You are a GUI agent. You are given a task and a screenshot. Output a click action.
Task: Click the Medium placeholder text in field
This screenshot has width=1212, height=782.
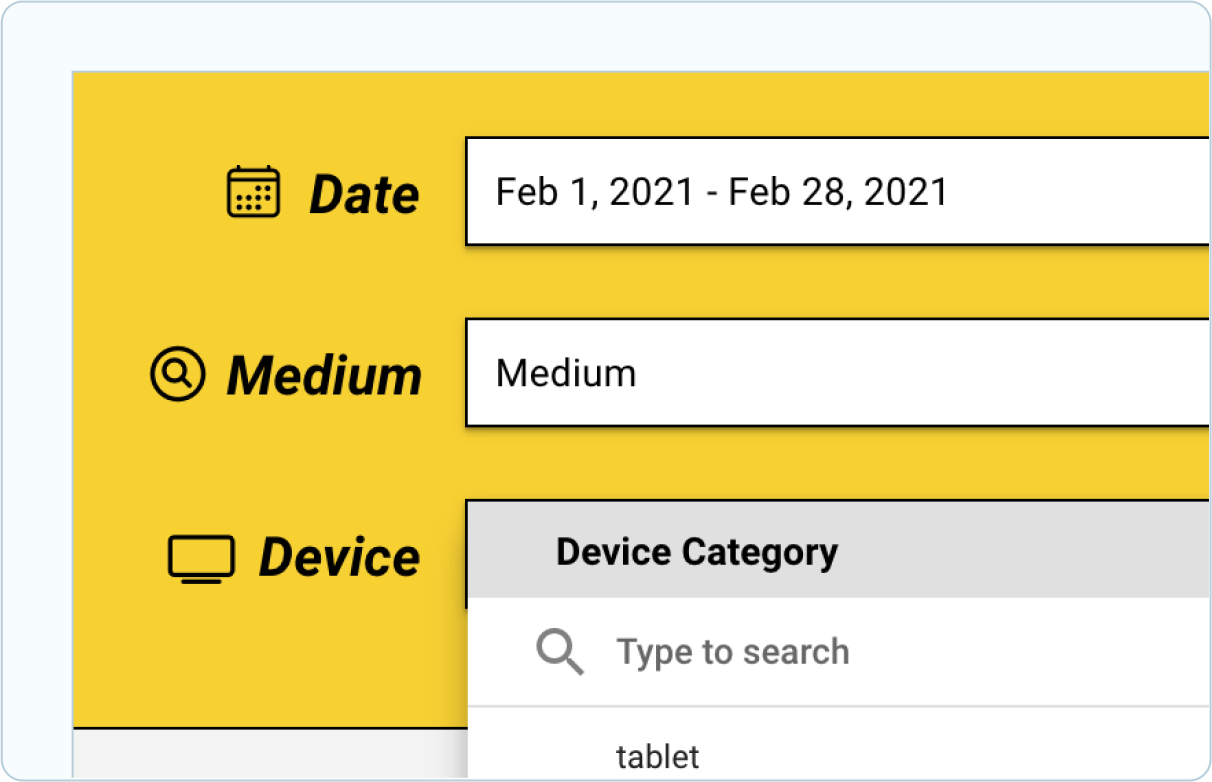tap(566, 373)
